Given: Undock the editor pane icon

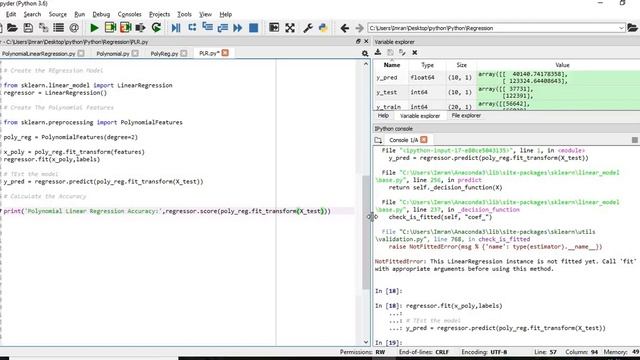Looking at the screenshot, I should coord(358,41).
